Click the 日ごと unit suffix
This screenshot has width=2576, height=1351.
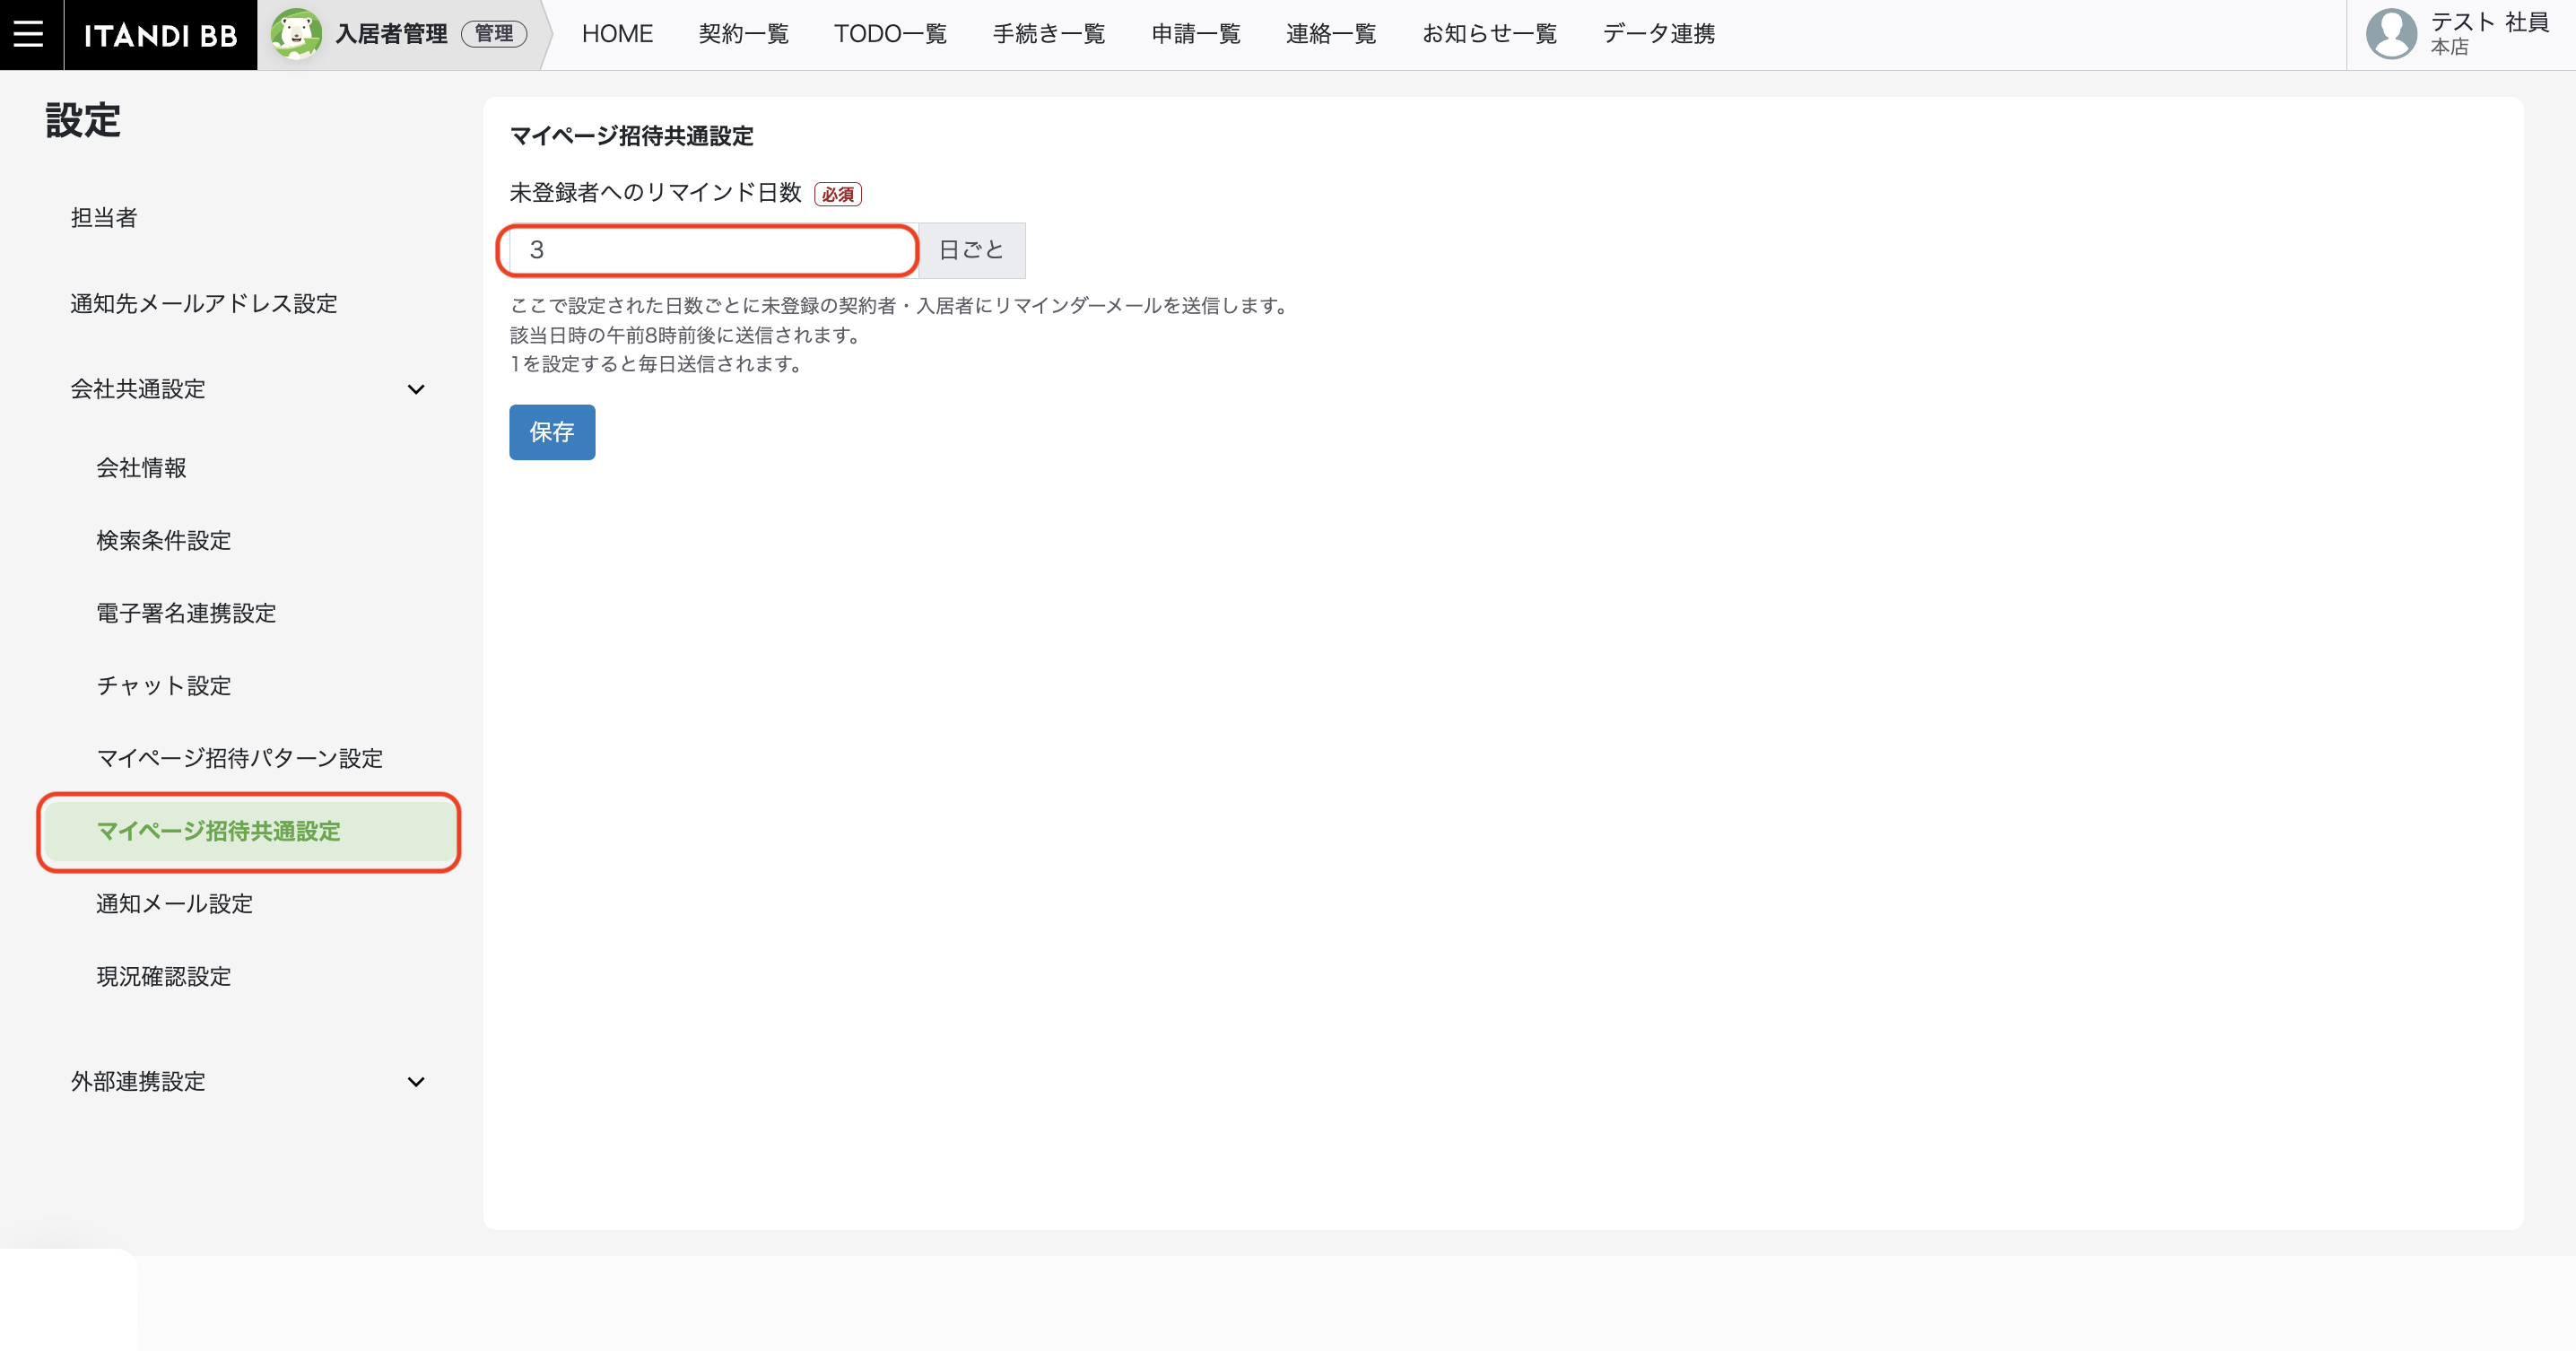coord(972,250)
